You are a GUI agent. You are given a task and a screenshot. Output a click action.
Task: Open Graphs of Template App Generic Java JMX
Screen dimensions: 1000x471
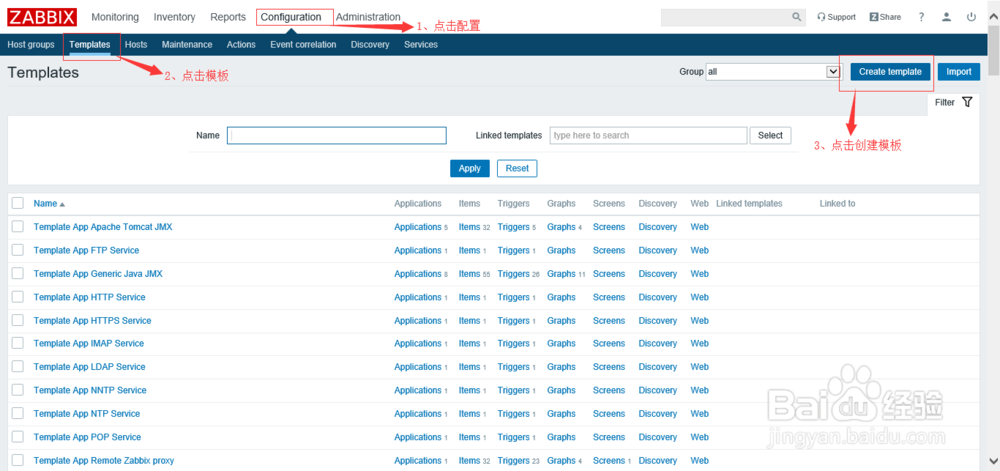pos(561,273)
